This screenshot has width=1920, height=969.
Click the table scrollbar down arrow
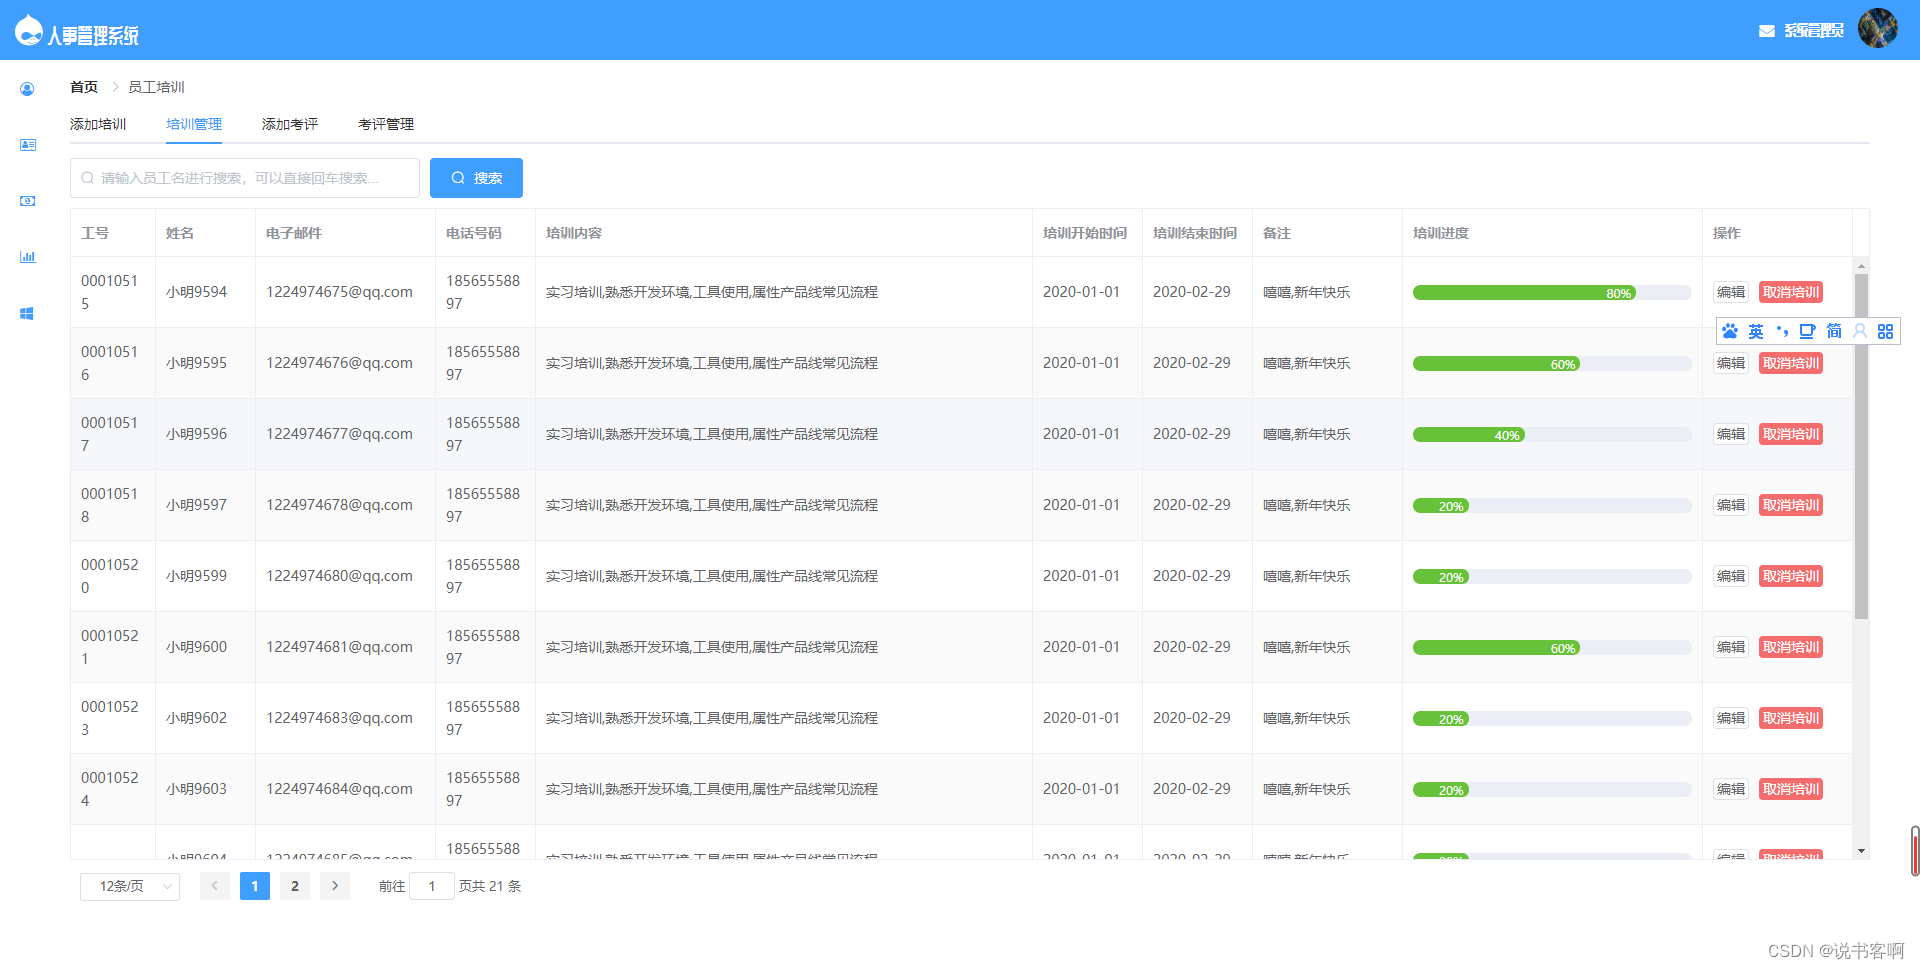coord(1861,851)
